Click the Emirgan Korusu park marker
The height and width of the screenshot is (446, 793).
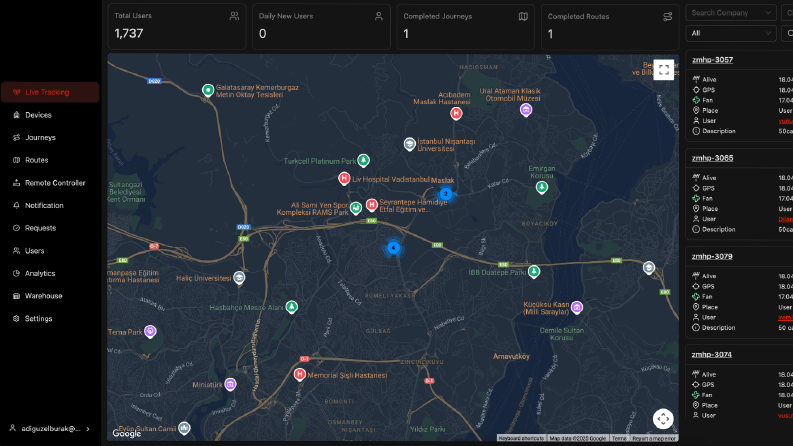(x=542, y=187)
